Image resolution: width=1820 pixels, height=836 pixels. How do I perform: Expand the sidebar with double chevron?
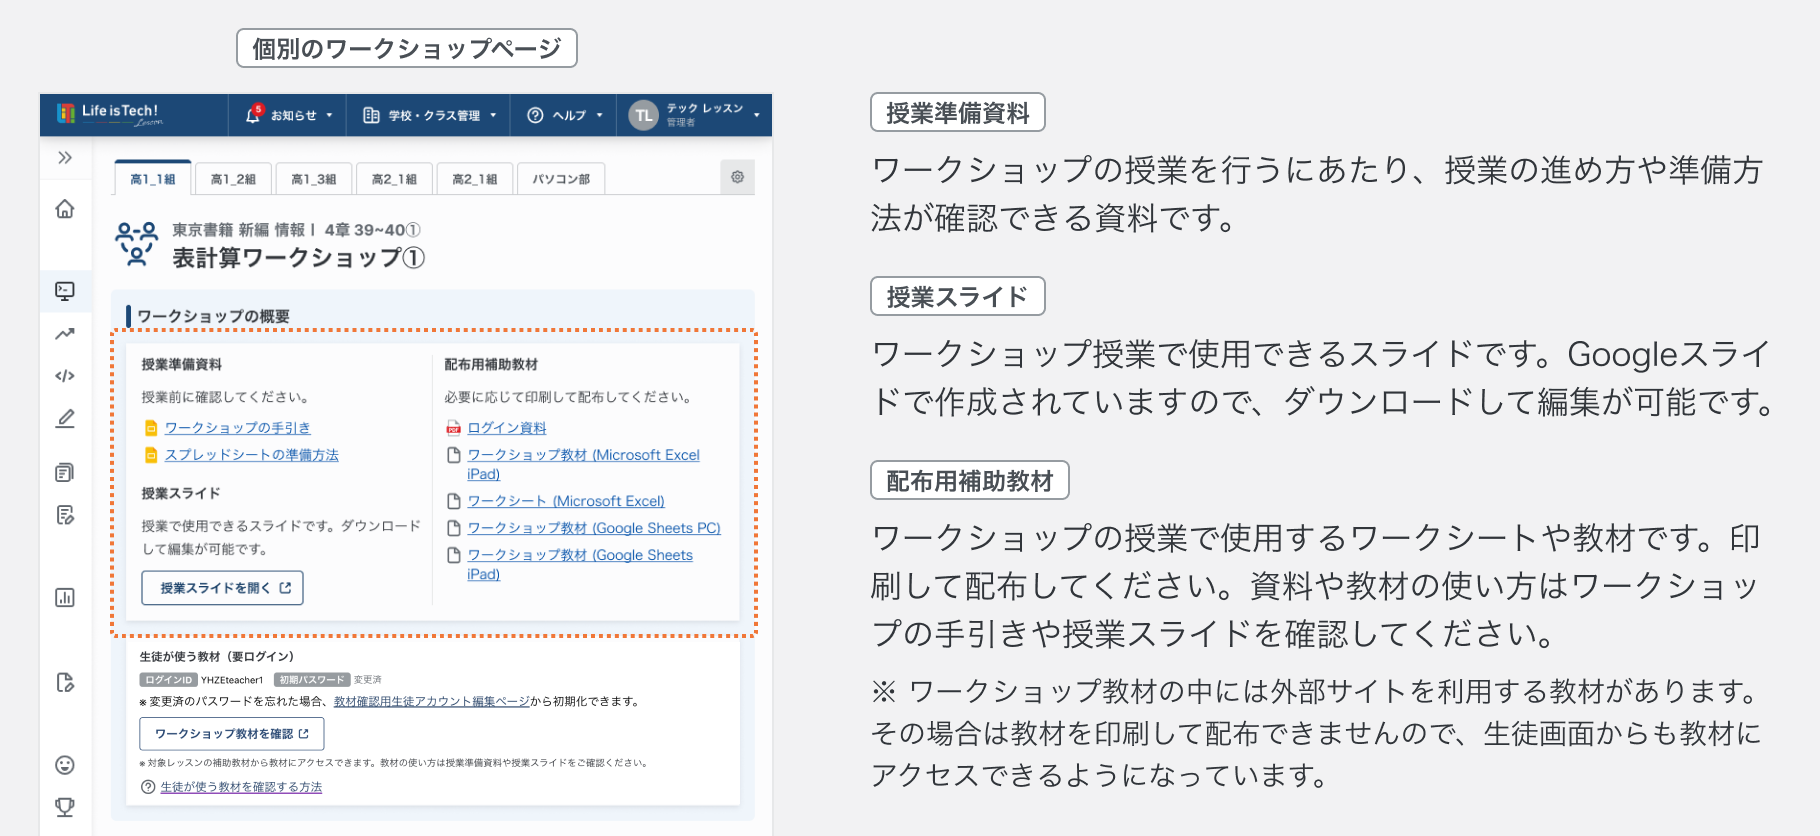[65, 158]
